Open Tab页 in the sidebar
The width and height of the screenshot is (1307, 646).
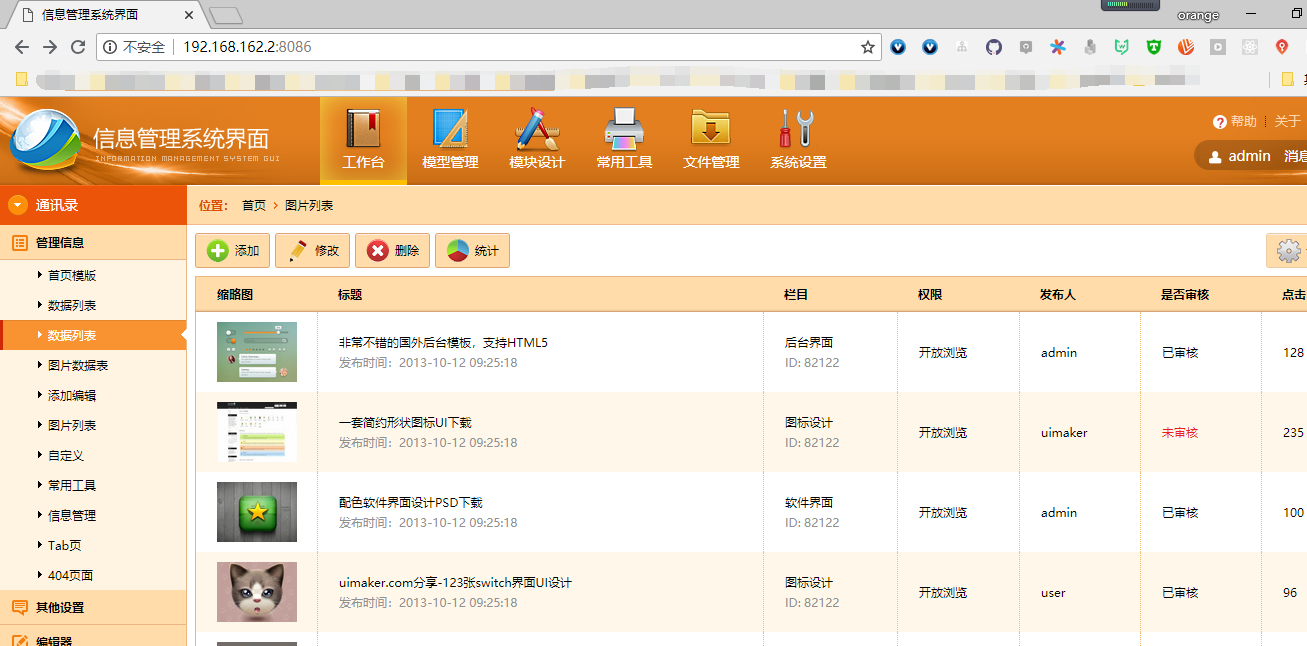pos(65,545)
